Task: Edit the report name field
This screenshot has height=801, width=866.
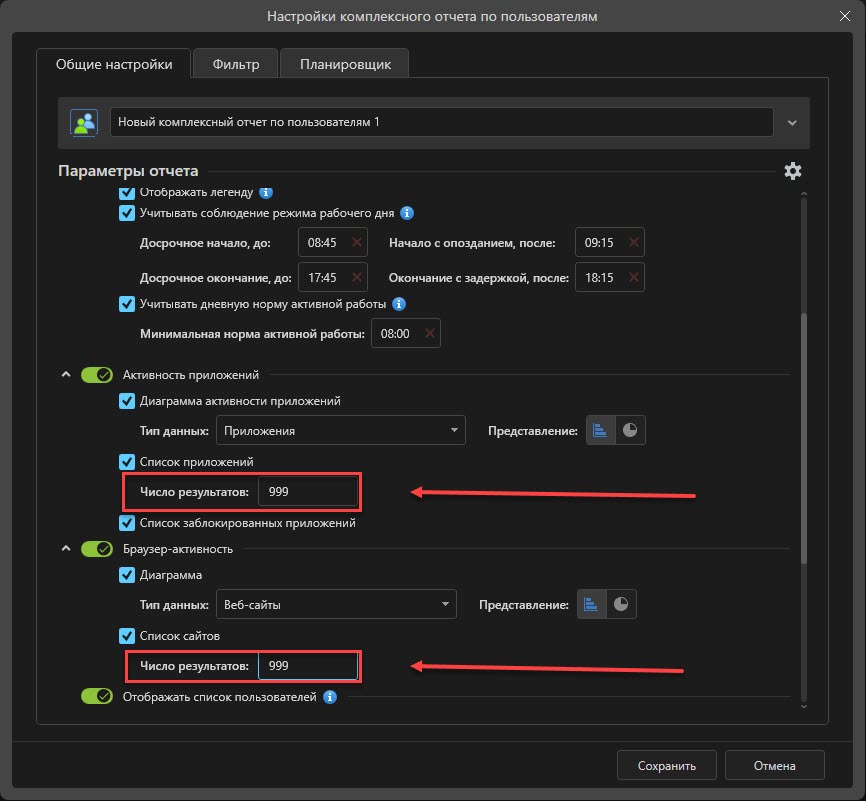Action: click(441, 122)
